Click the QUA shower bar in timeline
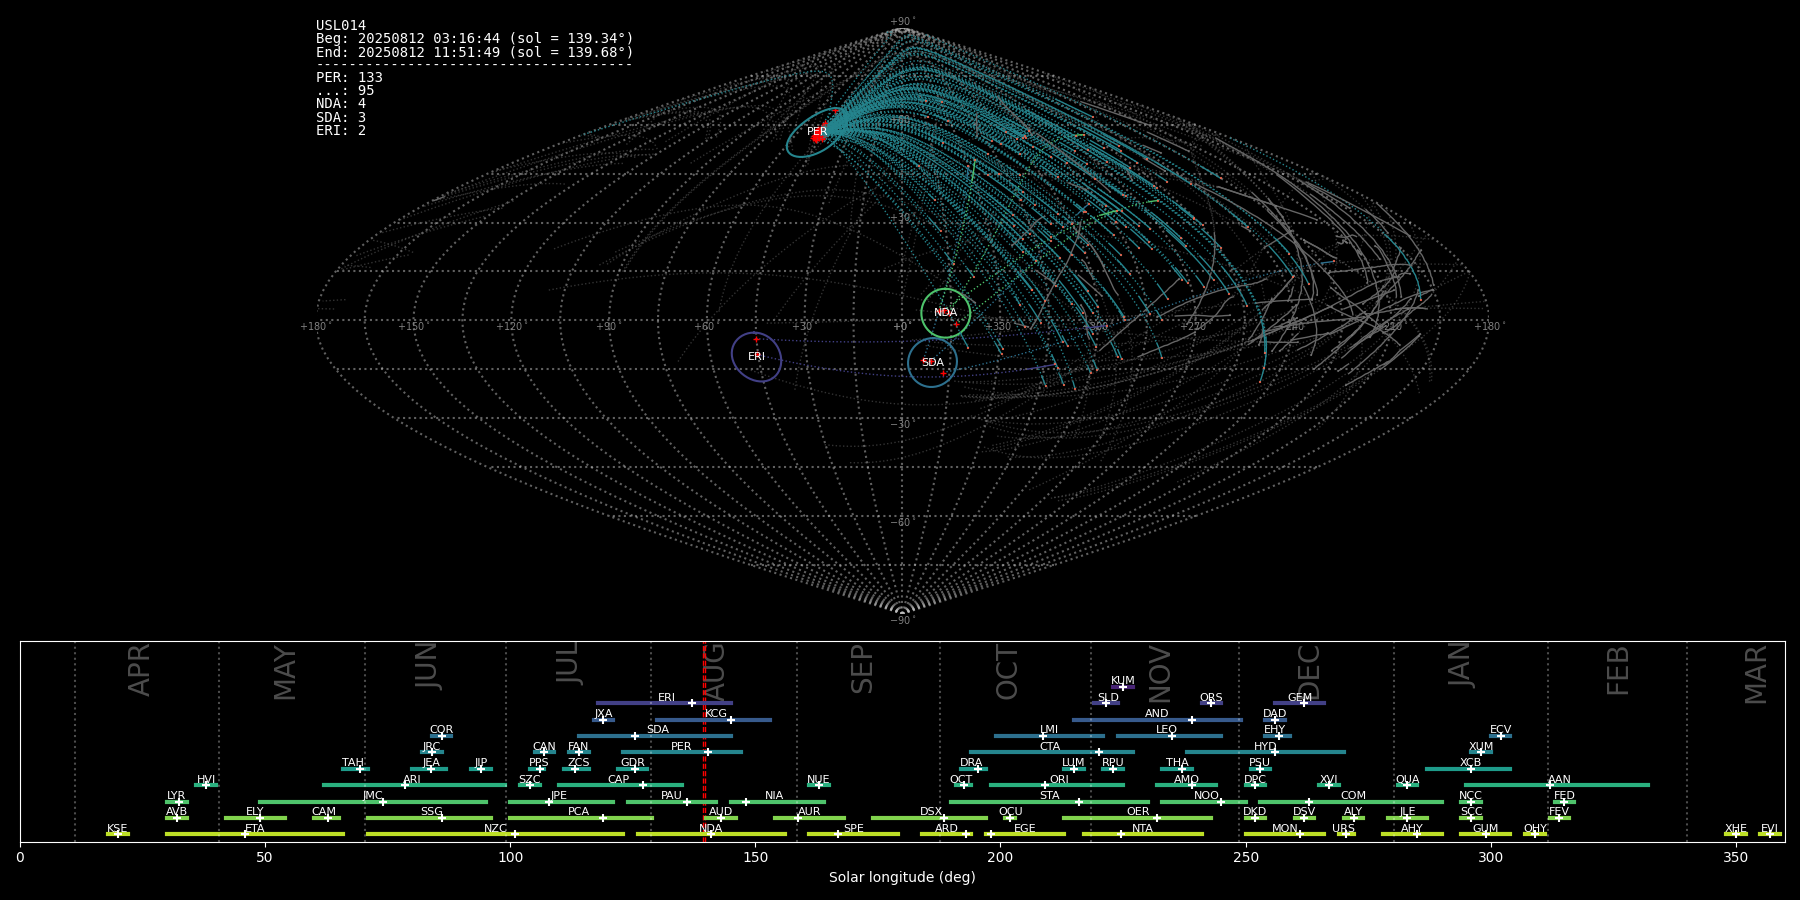This screenshot has width=1800, height=900. pos(1408,785)
